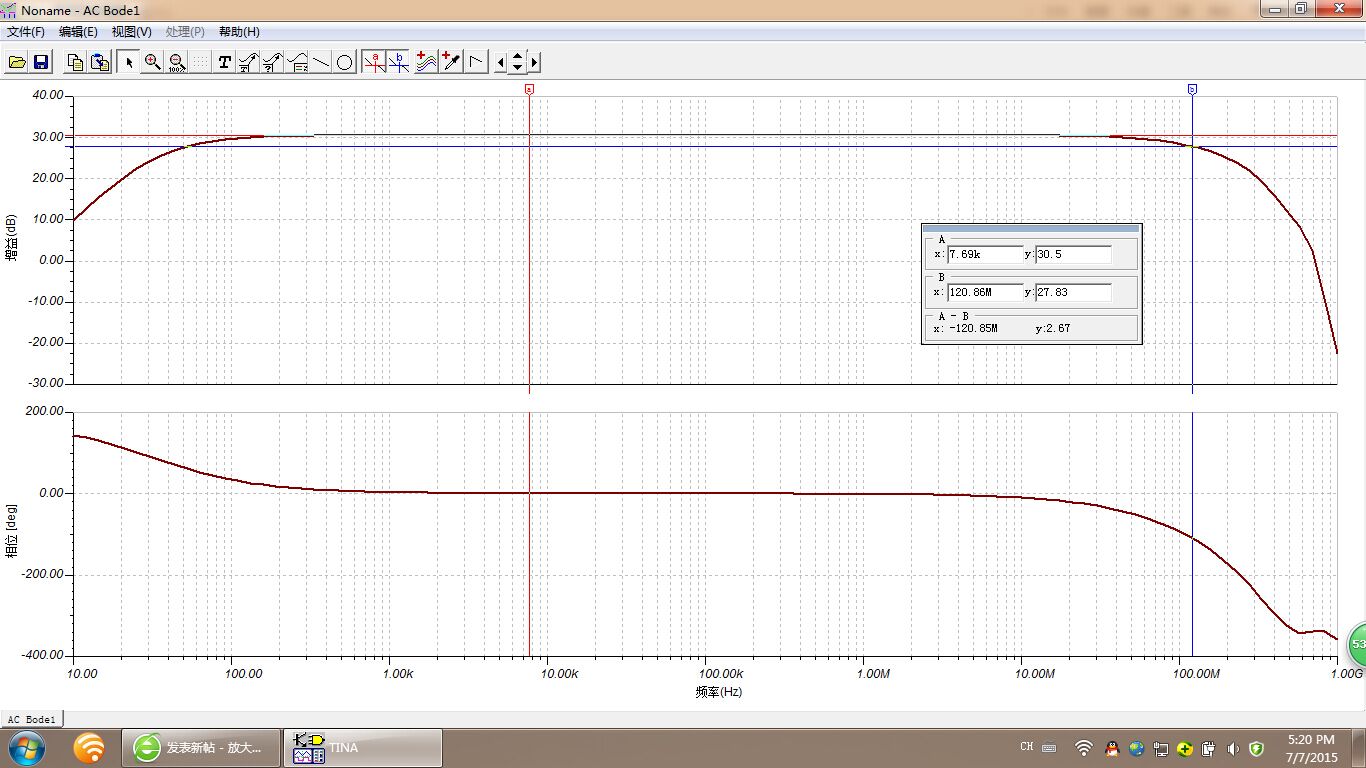Click the up arrow toolbar button
The width and height of the screenshot is (1366, 768).
pos(517,56)
